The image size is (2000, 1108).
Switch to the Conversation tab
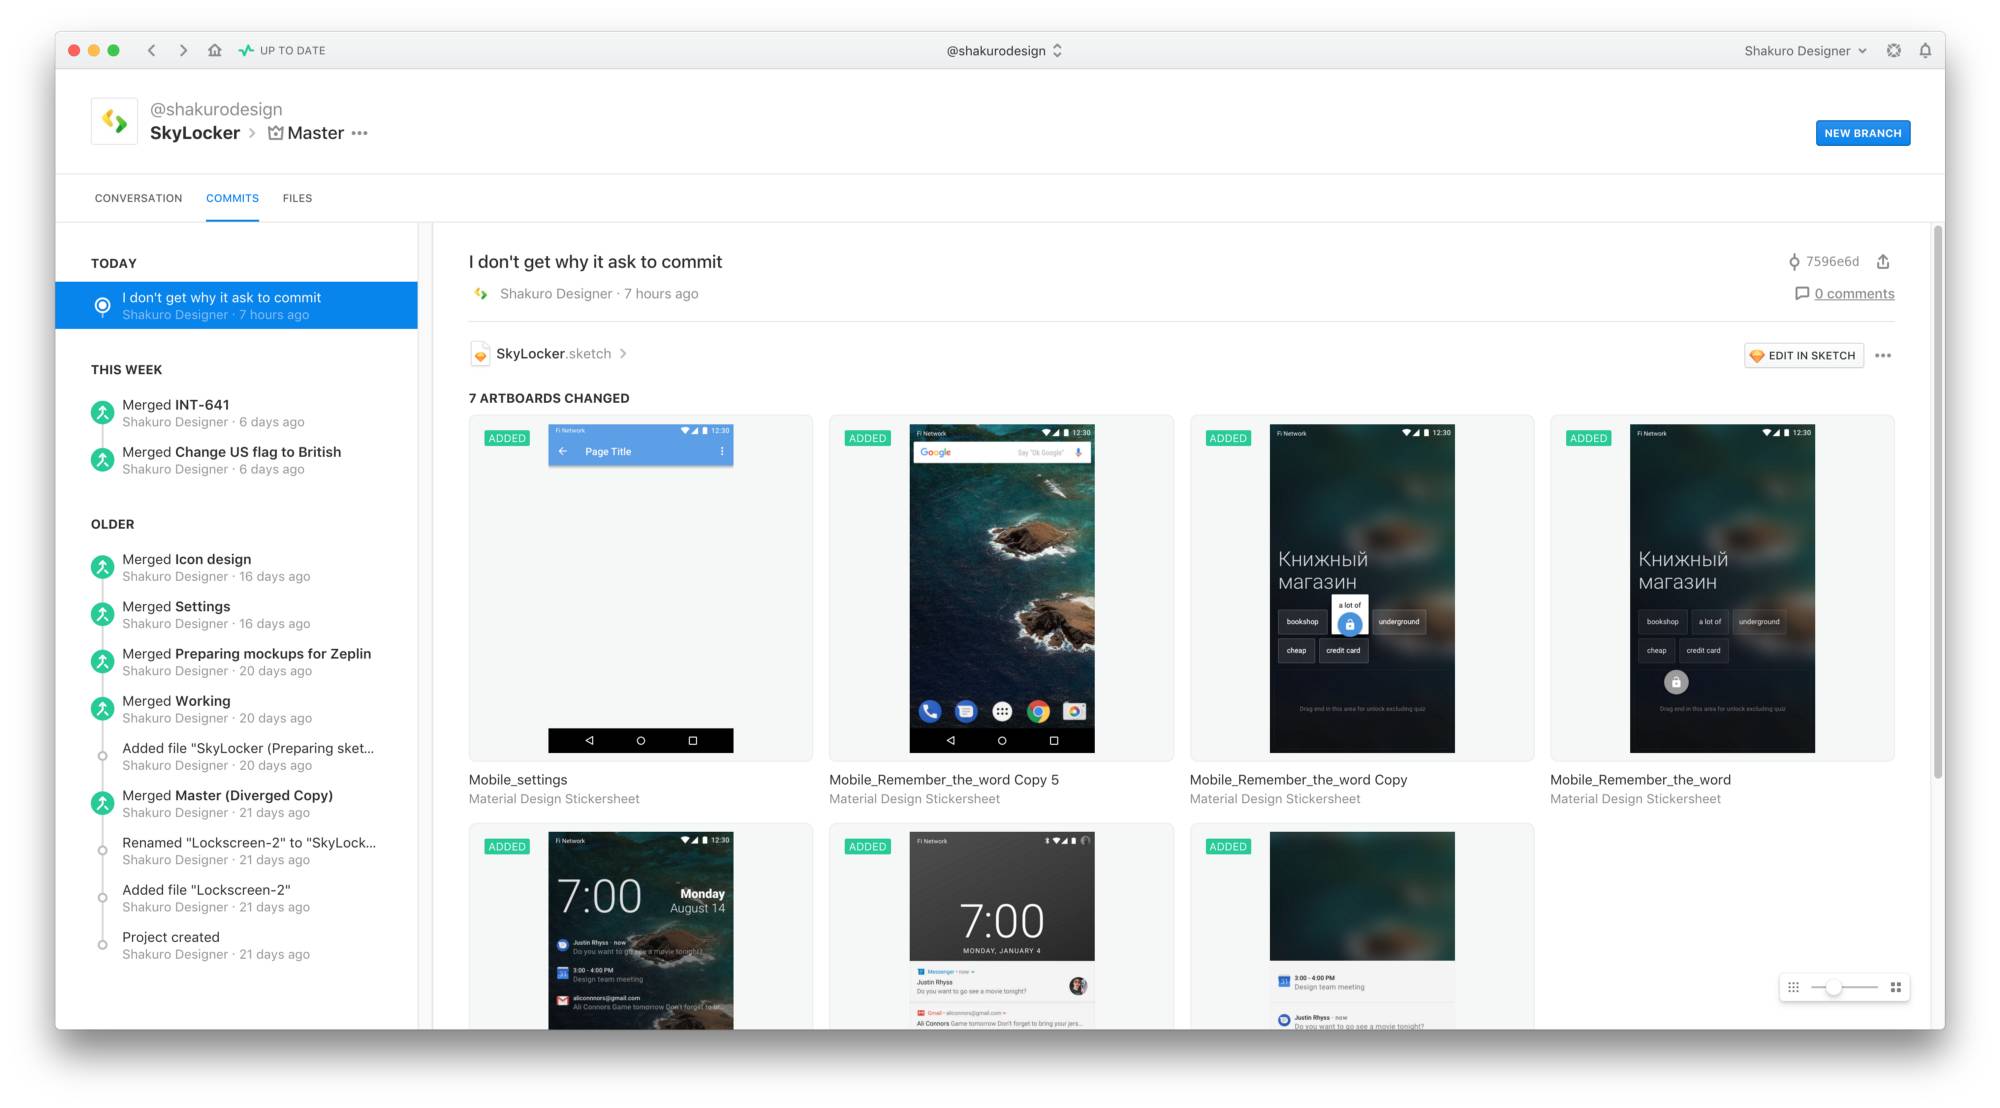coord(138,198)
